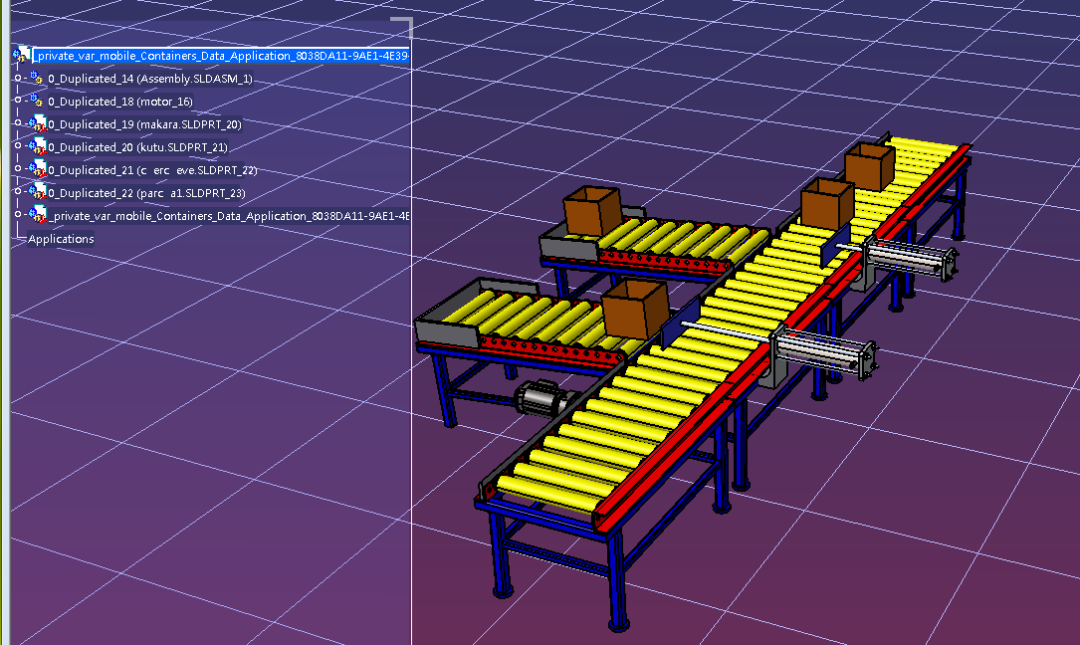Click the icon of 0_Duplicated_18 (motor_16)

(37, 101)
